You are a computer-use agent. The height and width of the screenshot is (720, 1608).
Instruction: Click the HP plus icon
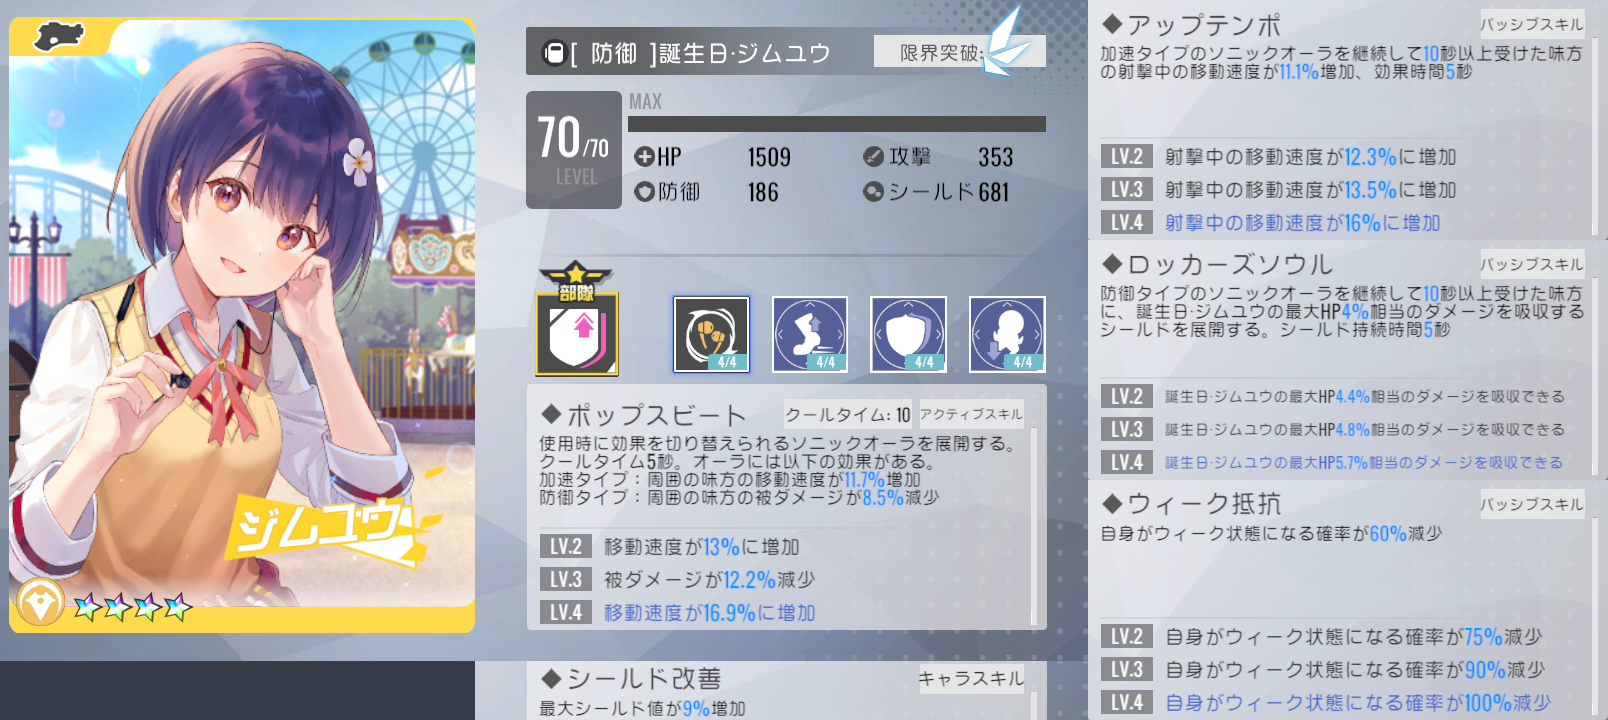(x=644, y=157)
